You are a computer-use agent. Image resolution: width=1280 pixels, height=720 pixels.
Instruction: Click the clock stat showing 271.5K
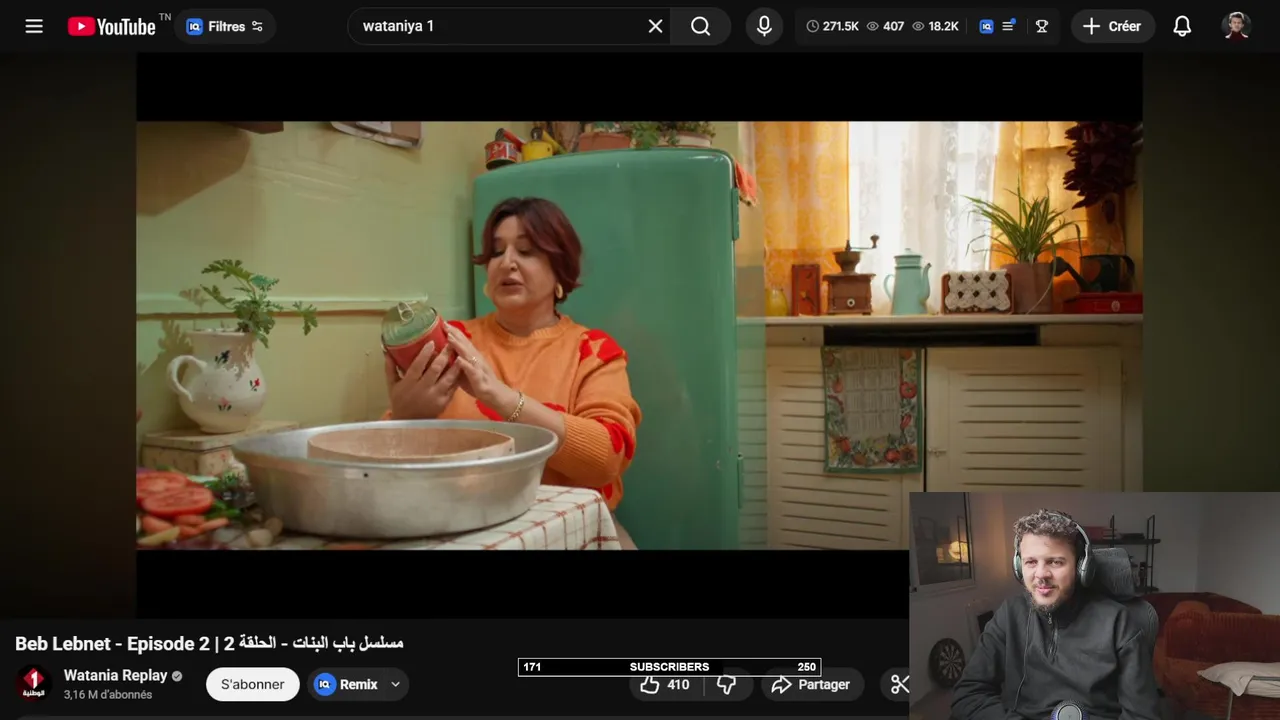[x=832, y=26]
